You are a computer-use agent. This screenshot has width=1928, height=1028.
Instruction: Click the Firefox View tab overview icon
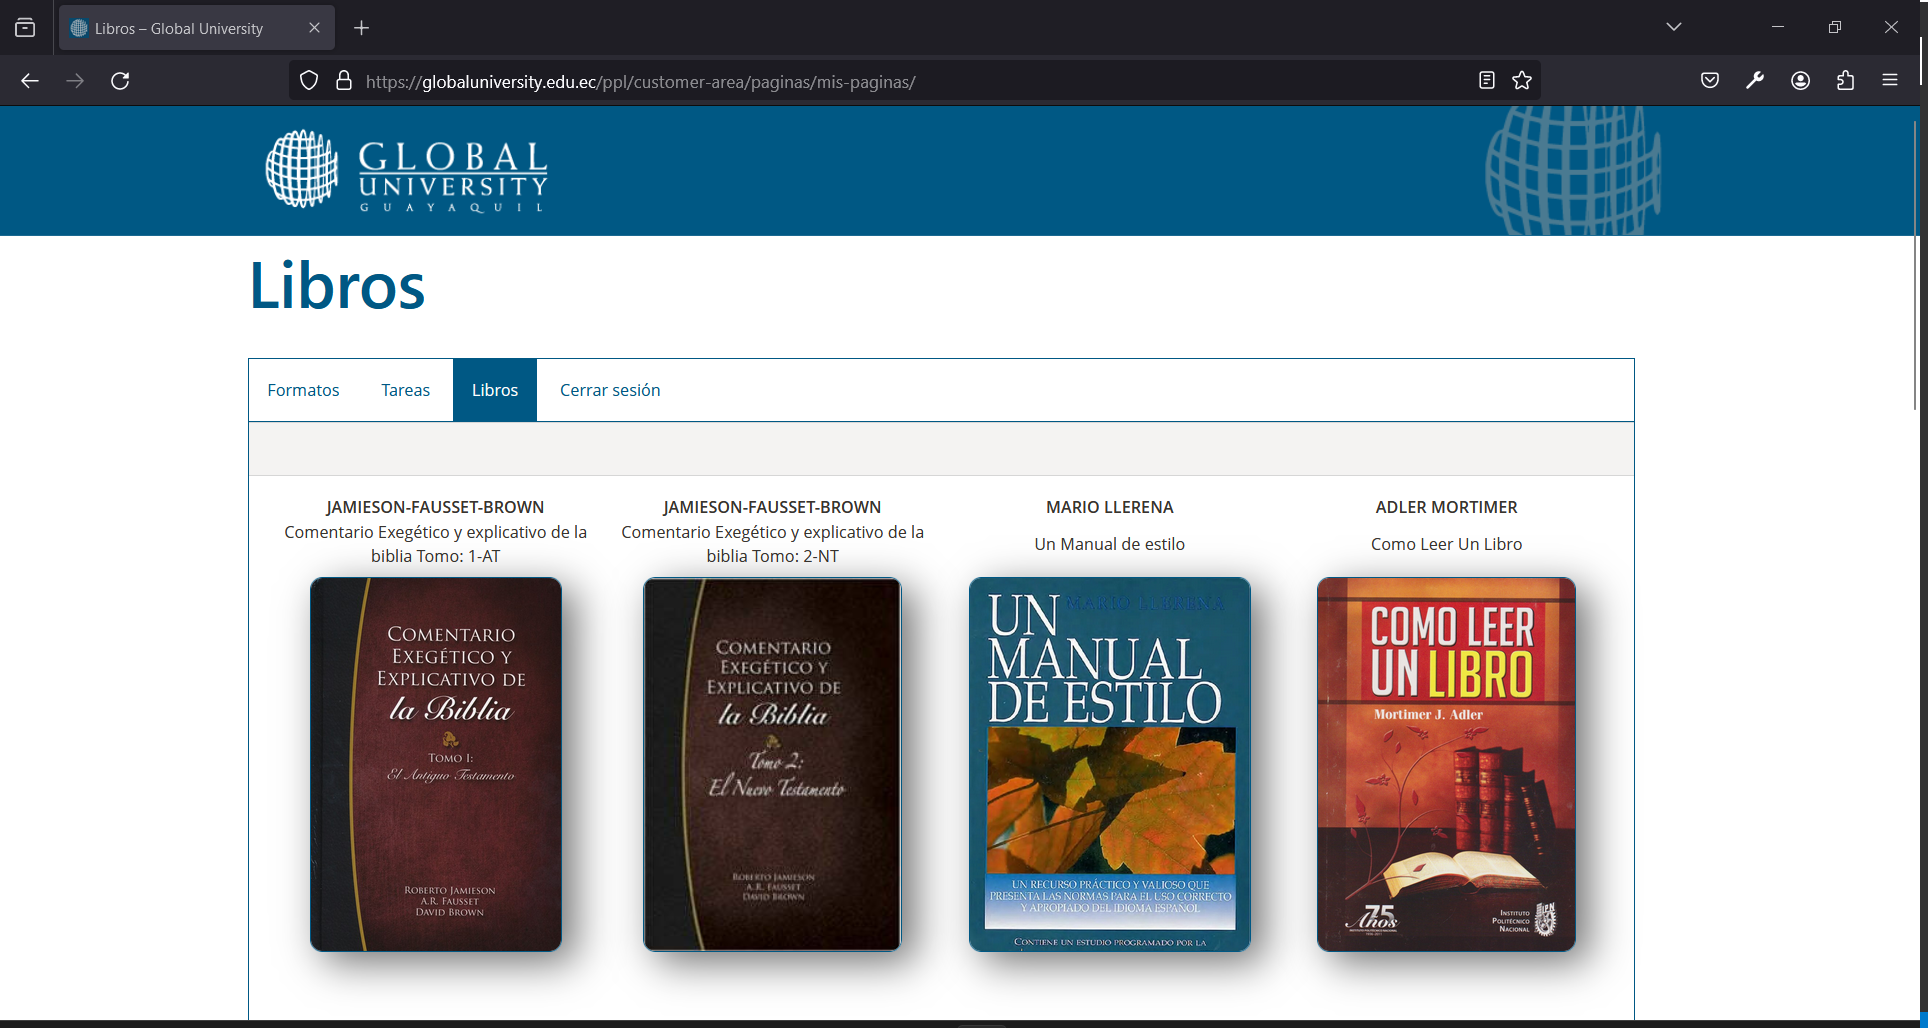[x=25, y=28]
